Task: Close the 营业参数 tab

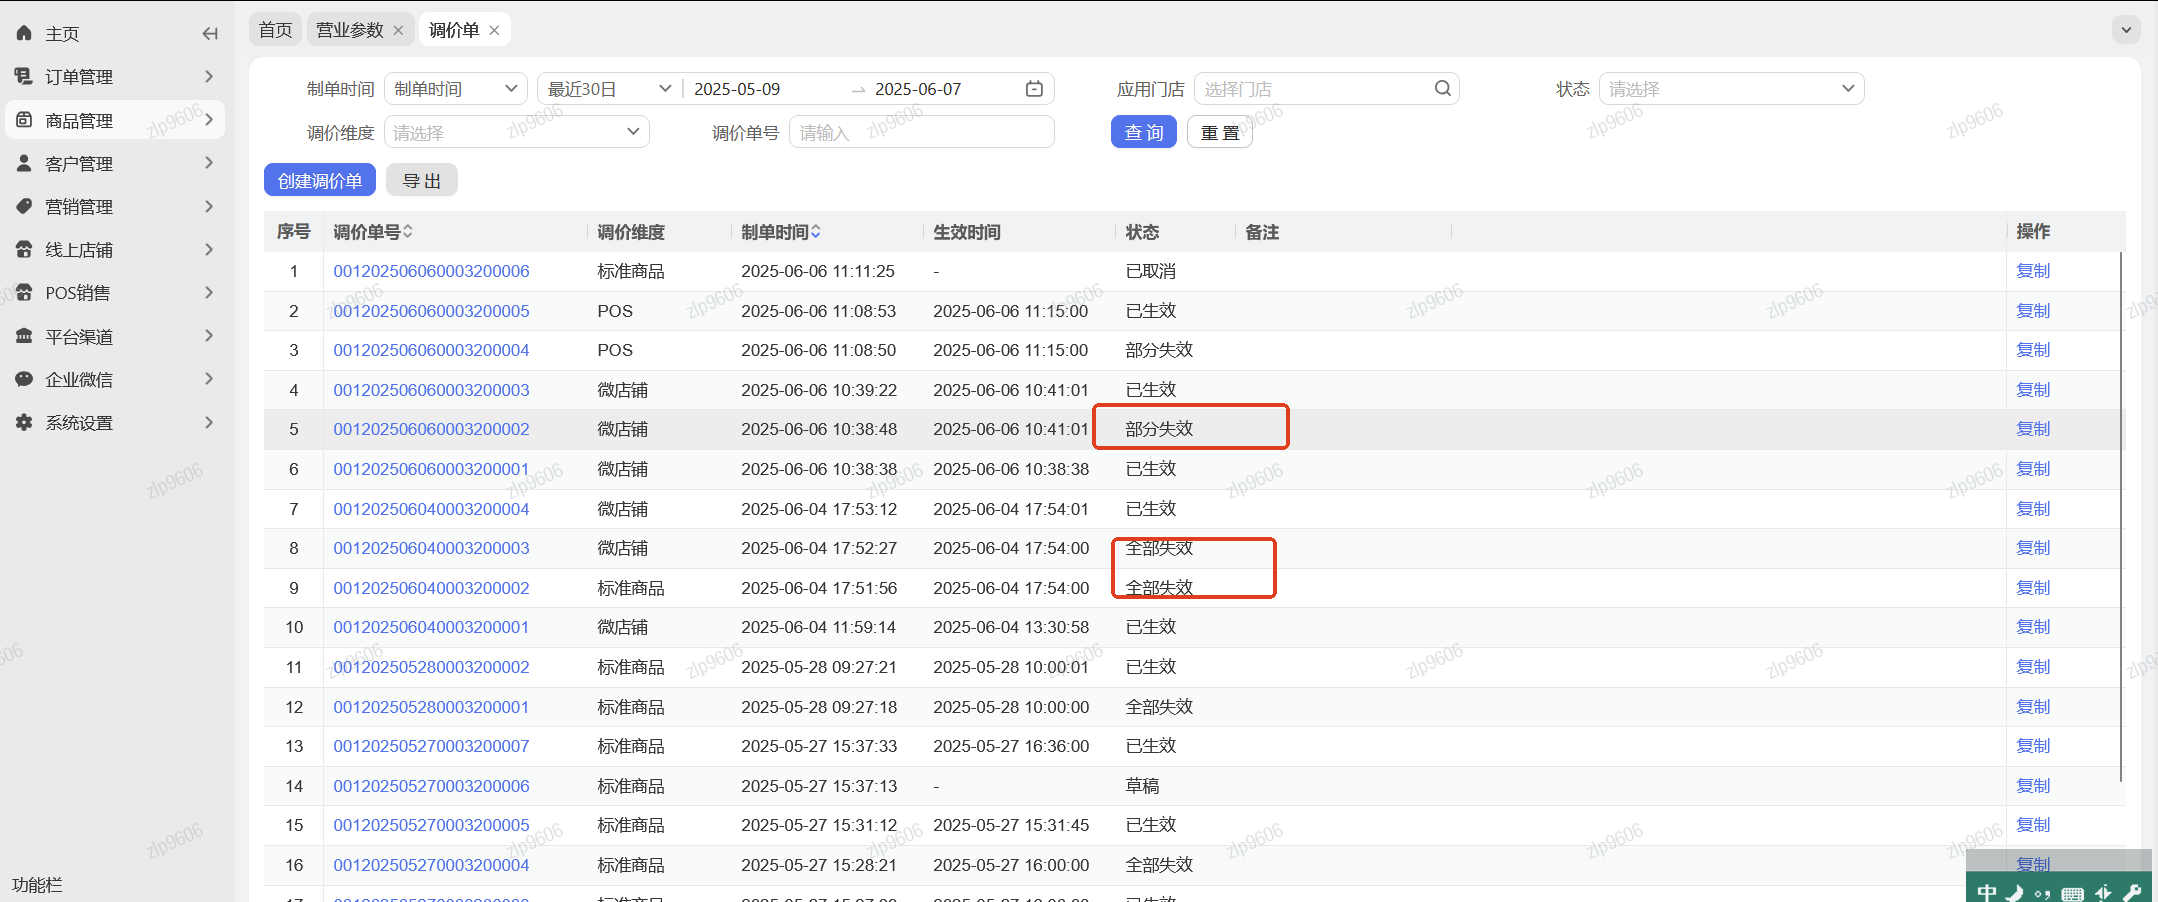Action: coord(398,30)
